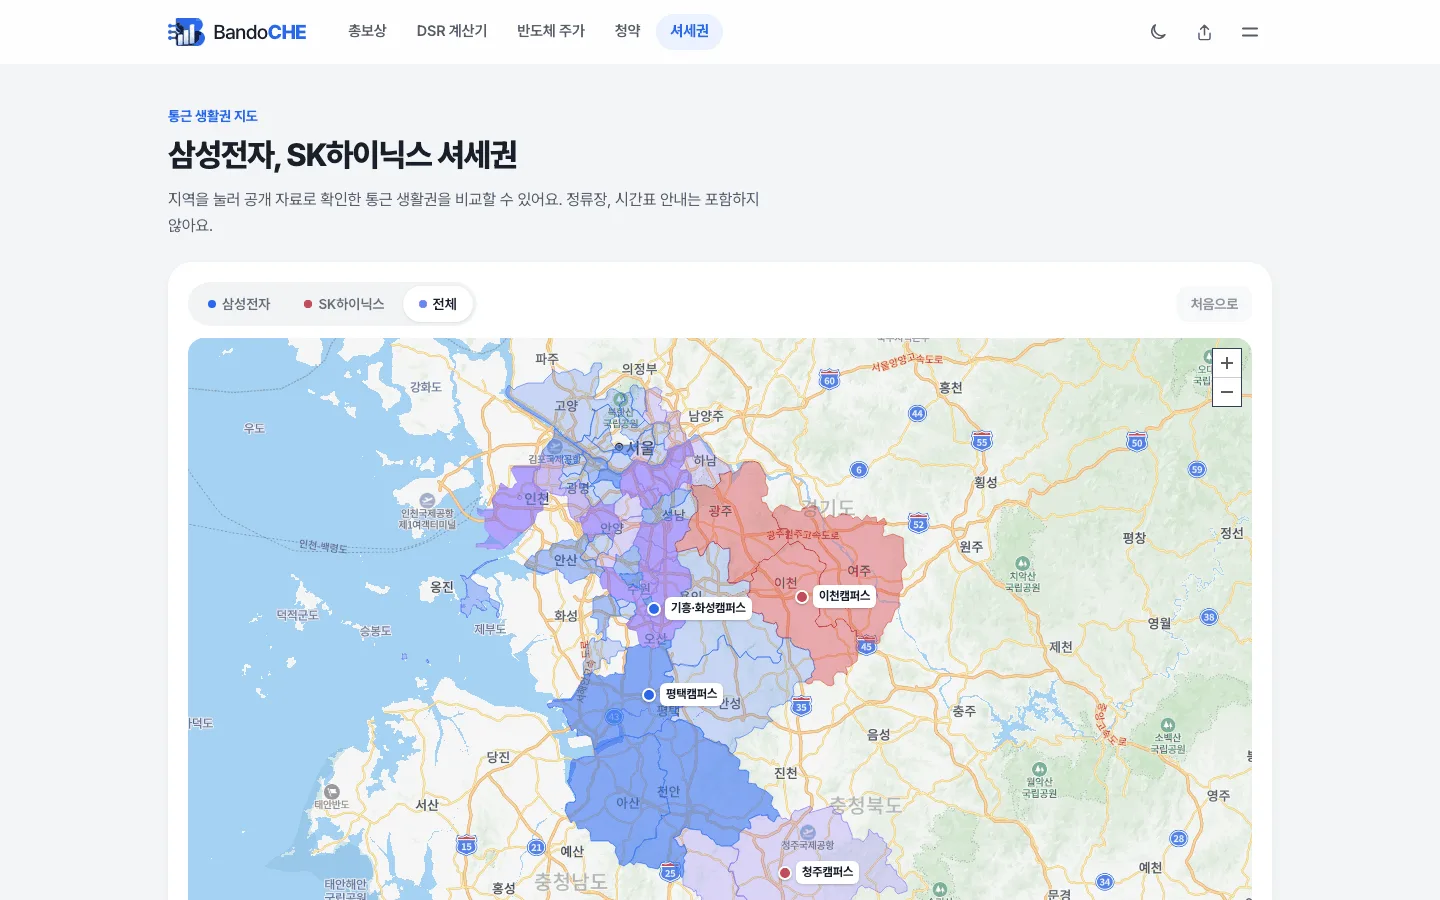Click the 홍천 label on the map
1440x900 pixels.
[951, 388]
